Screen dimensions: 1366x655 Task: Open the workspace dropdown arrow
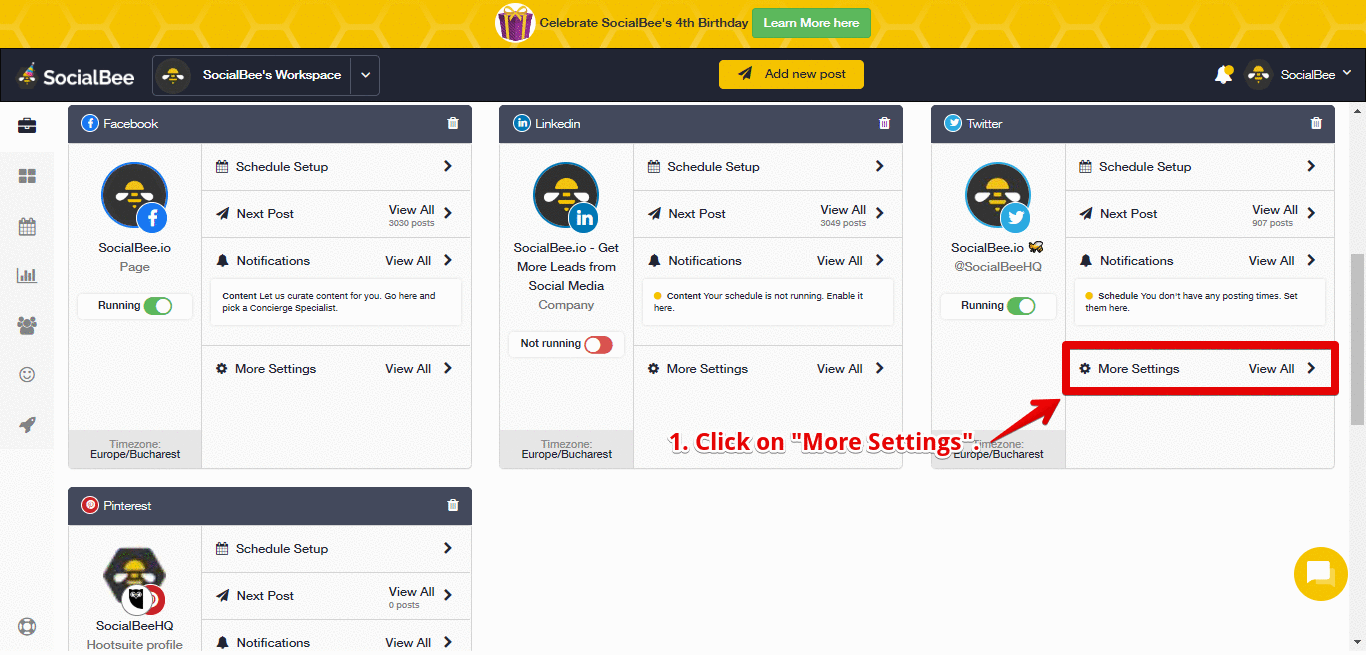(x=365, y=75)
